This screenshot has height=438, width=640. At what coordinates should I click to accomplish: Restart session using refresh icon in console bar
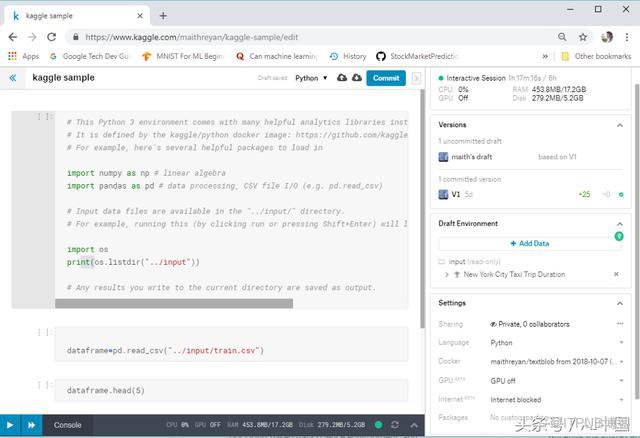(395, 425)
